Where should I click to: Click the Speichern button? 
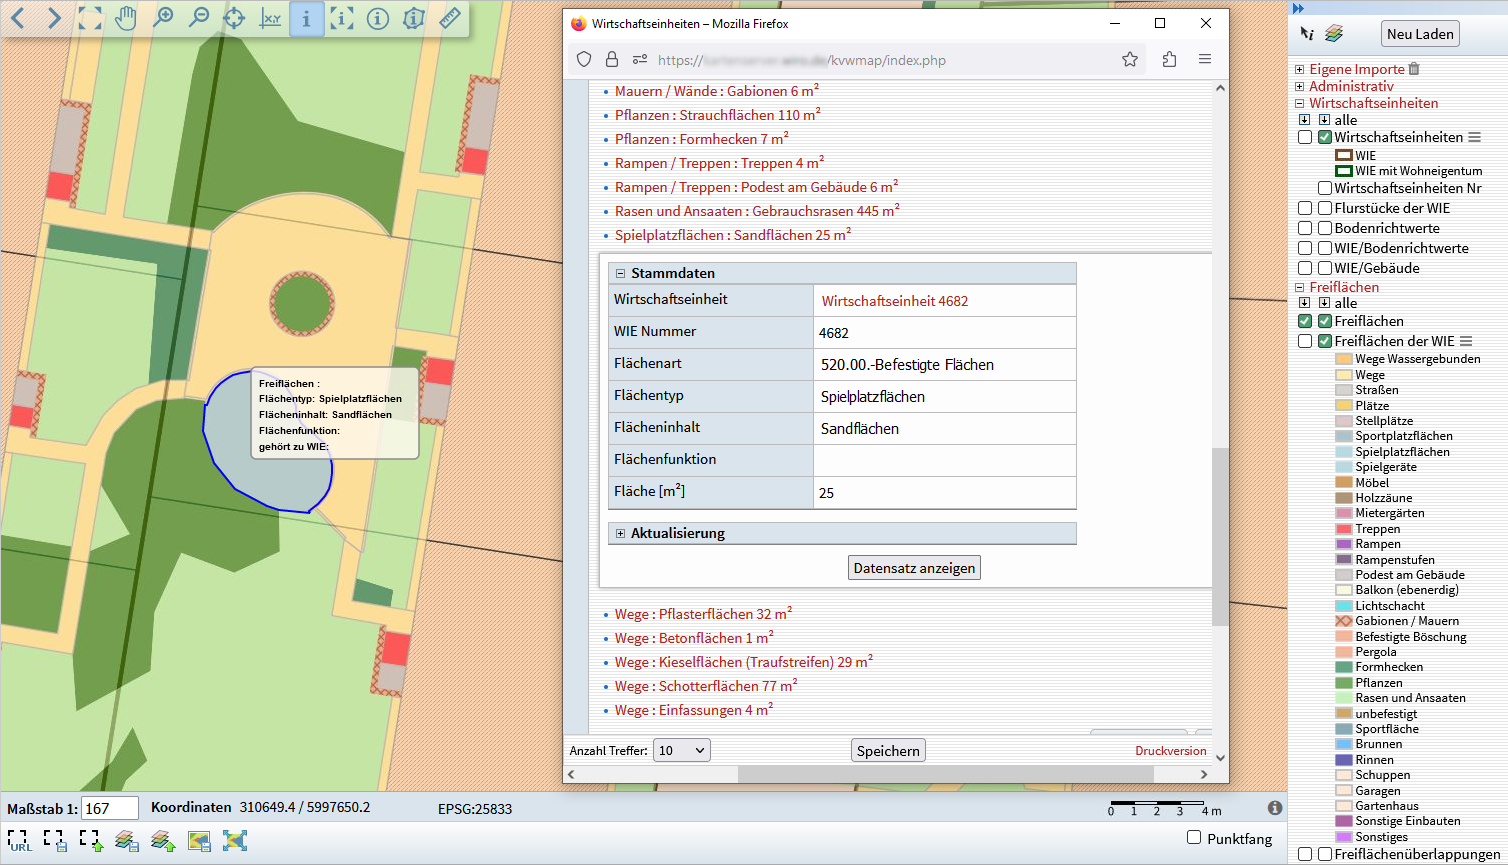pyautogui.click(x=888, y=751)
